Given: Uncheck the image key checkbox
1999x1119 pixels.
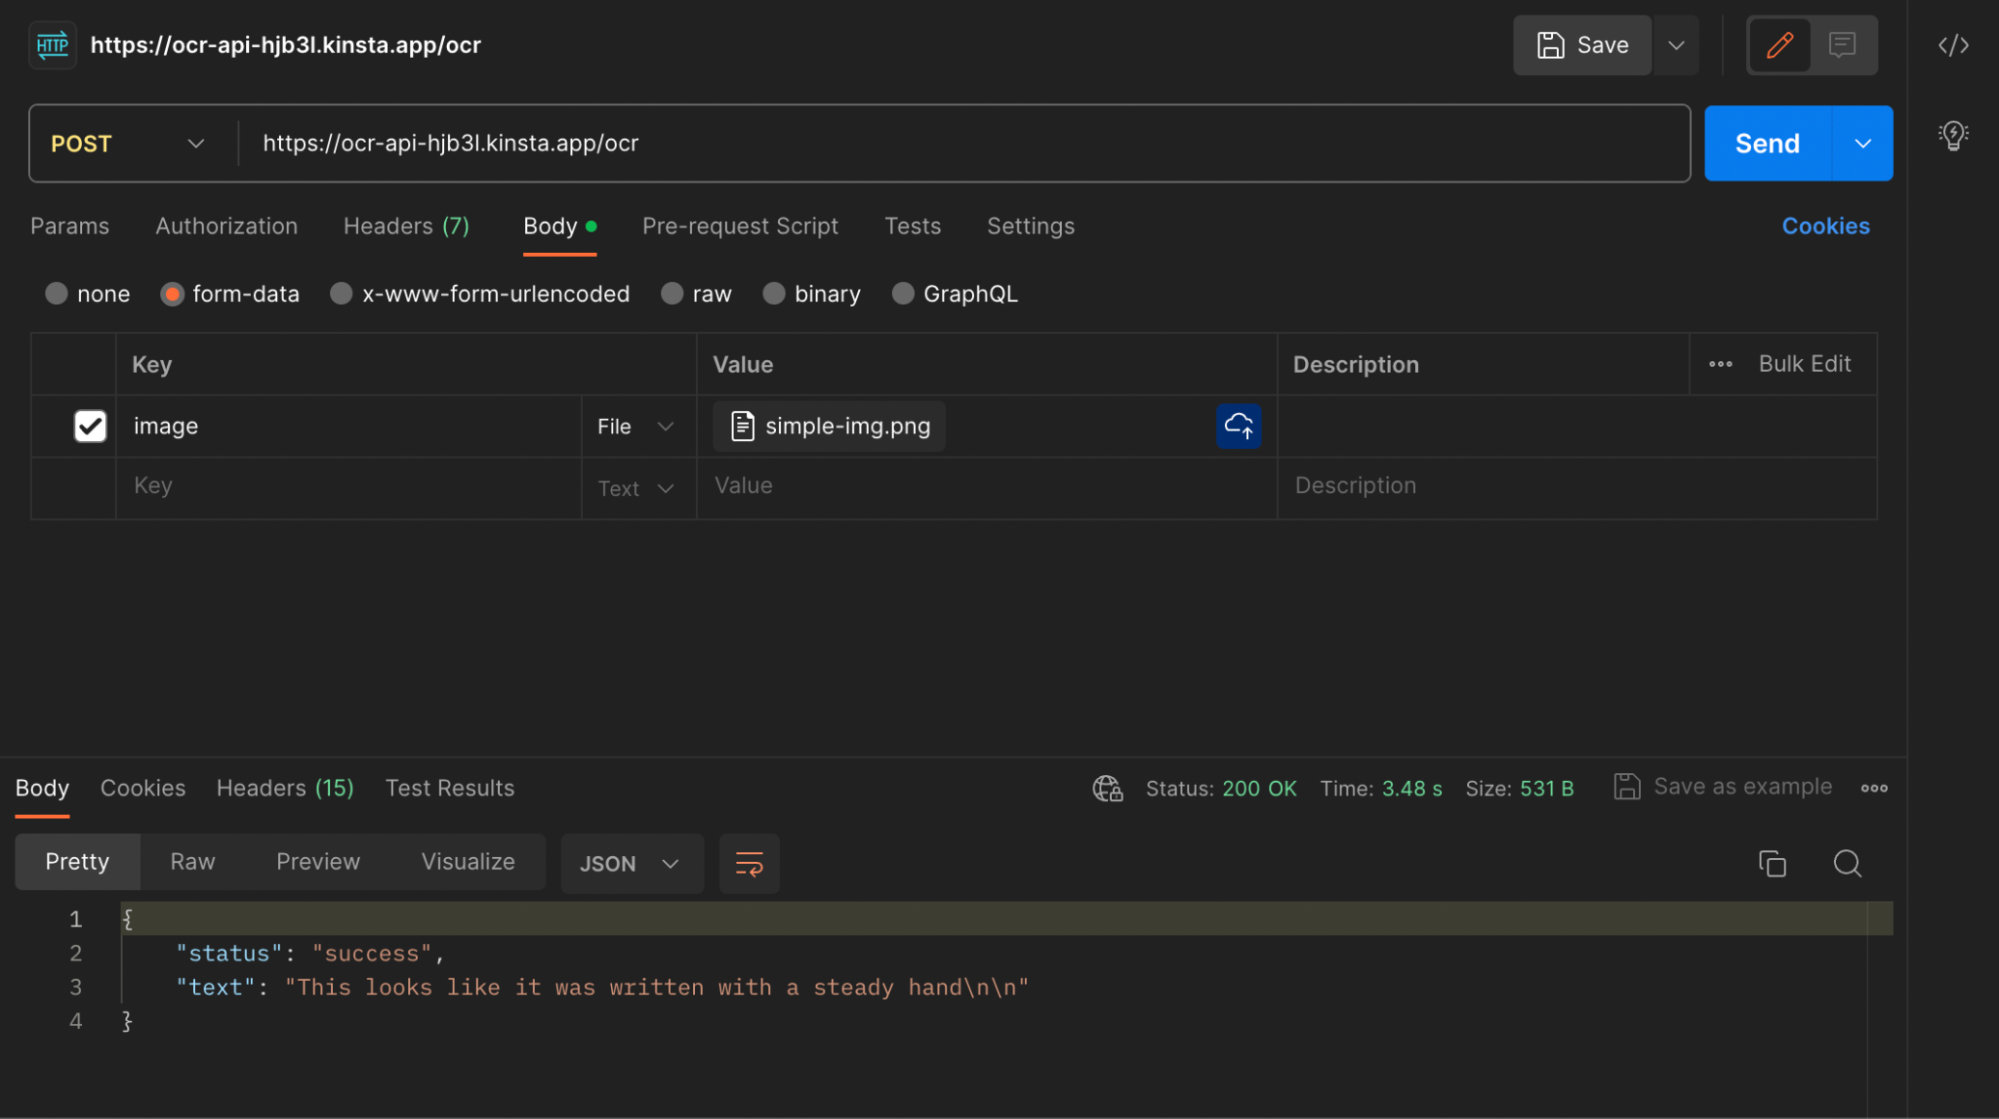Looking at the screenshot, I should [90, 426].
